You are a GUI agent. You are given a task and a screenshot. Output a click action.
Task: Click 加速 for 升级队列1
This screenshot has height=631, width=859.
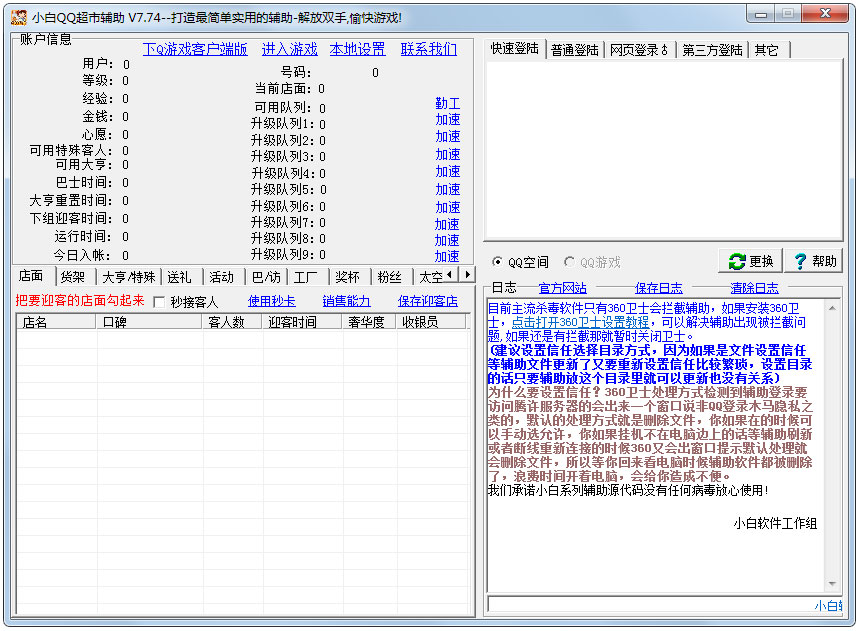click(448, 119)
